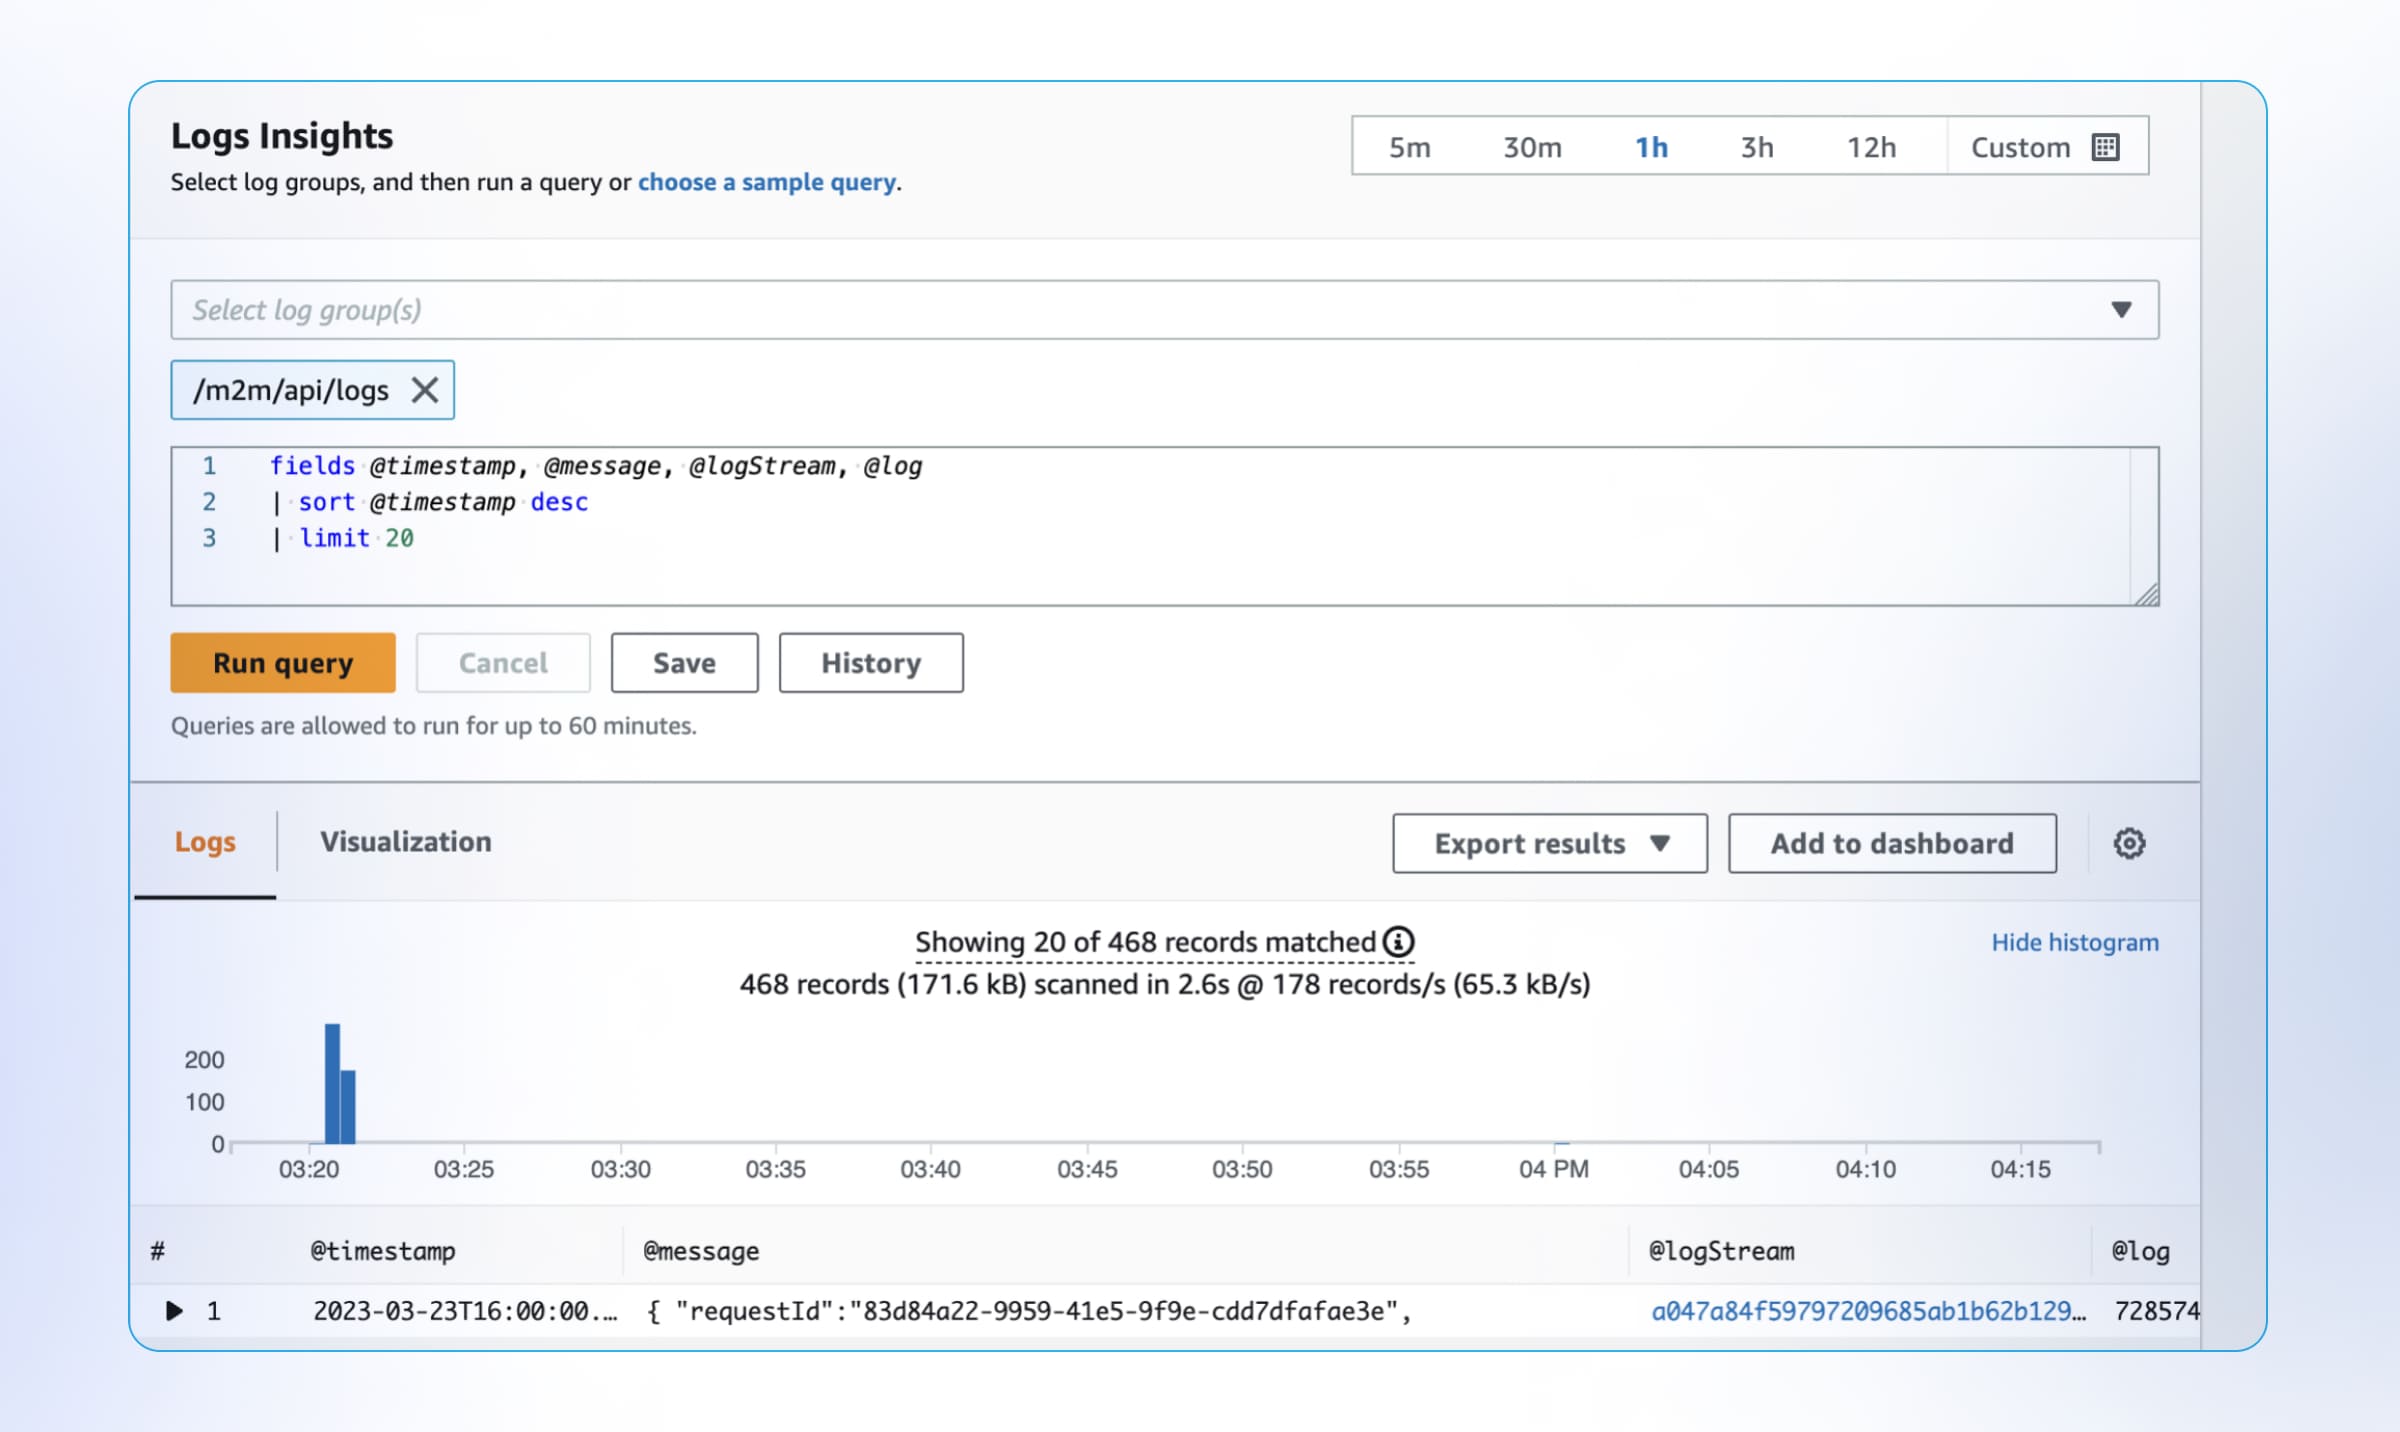Switch to the Visualization tab
Image resolution: width=2400 pixels, height=1432 pixels.
[x=405, y=842]
